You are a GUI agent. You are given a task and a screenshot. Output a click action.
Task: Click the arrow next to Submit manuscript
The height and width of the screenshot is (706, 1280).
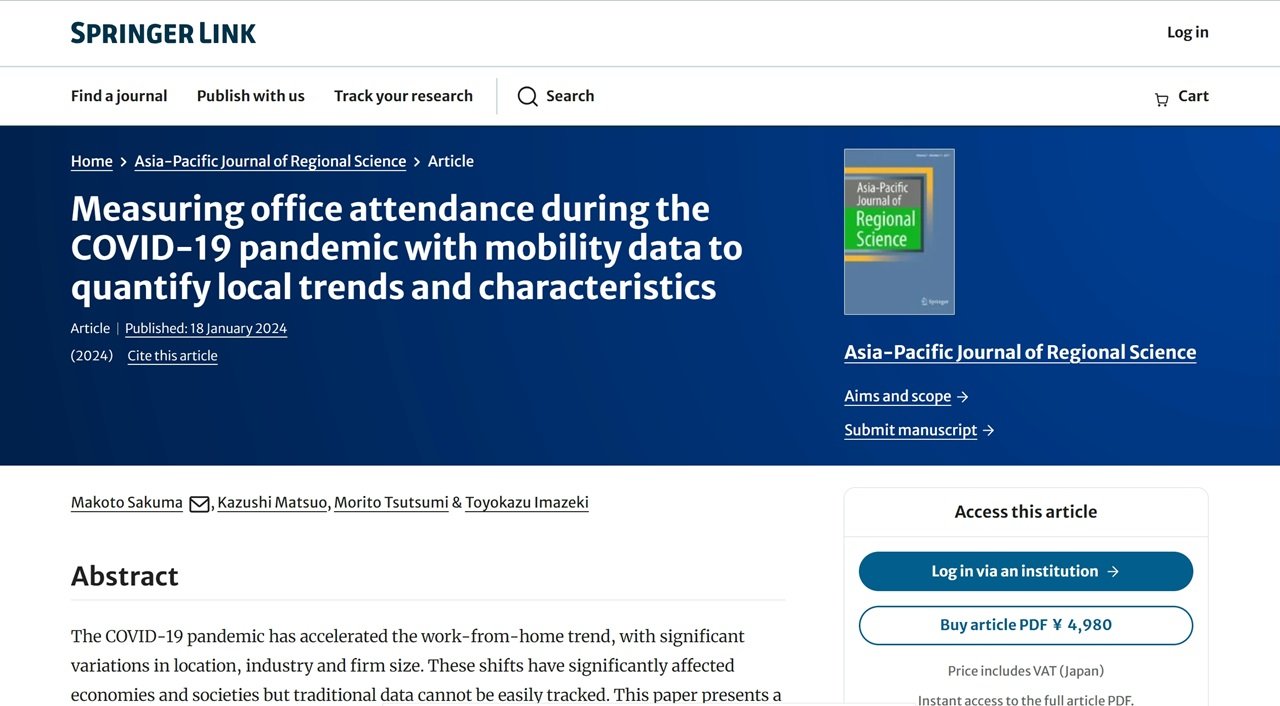coord(989,431)
